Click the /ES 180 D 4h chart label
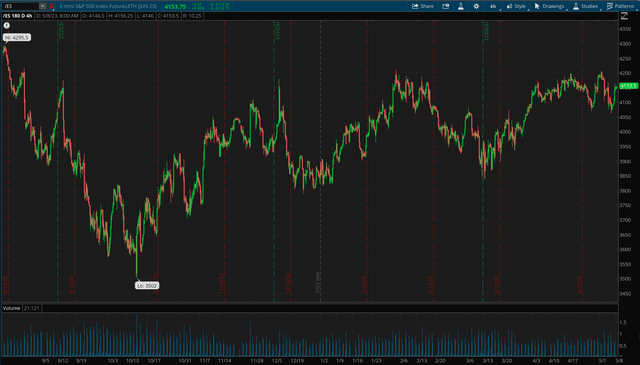This screenshot has width=640, height=365. pyautogui.click(x=18, y=16)
